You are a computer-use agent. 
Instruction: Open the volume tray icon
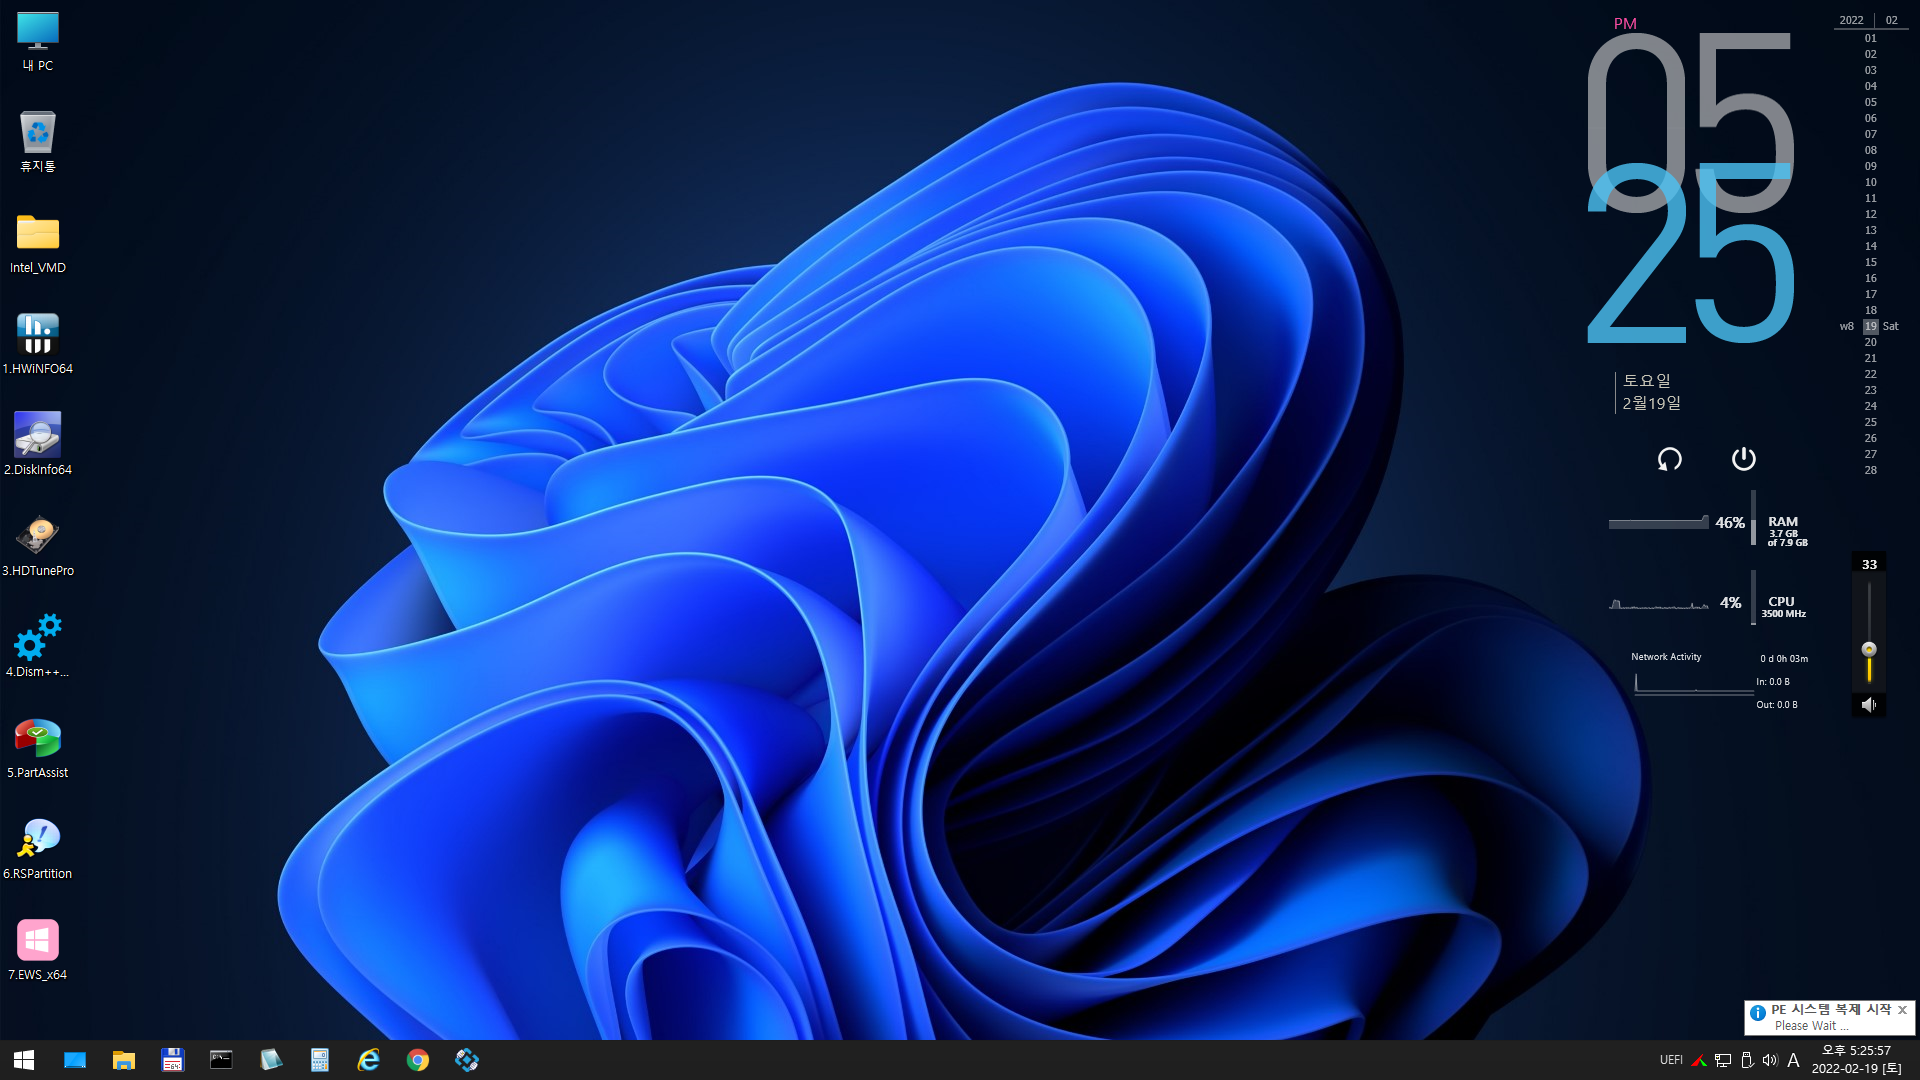1770,1060
